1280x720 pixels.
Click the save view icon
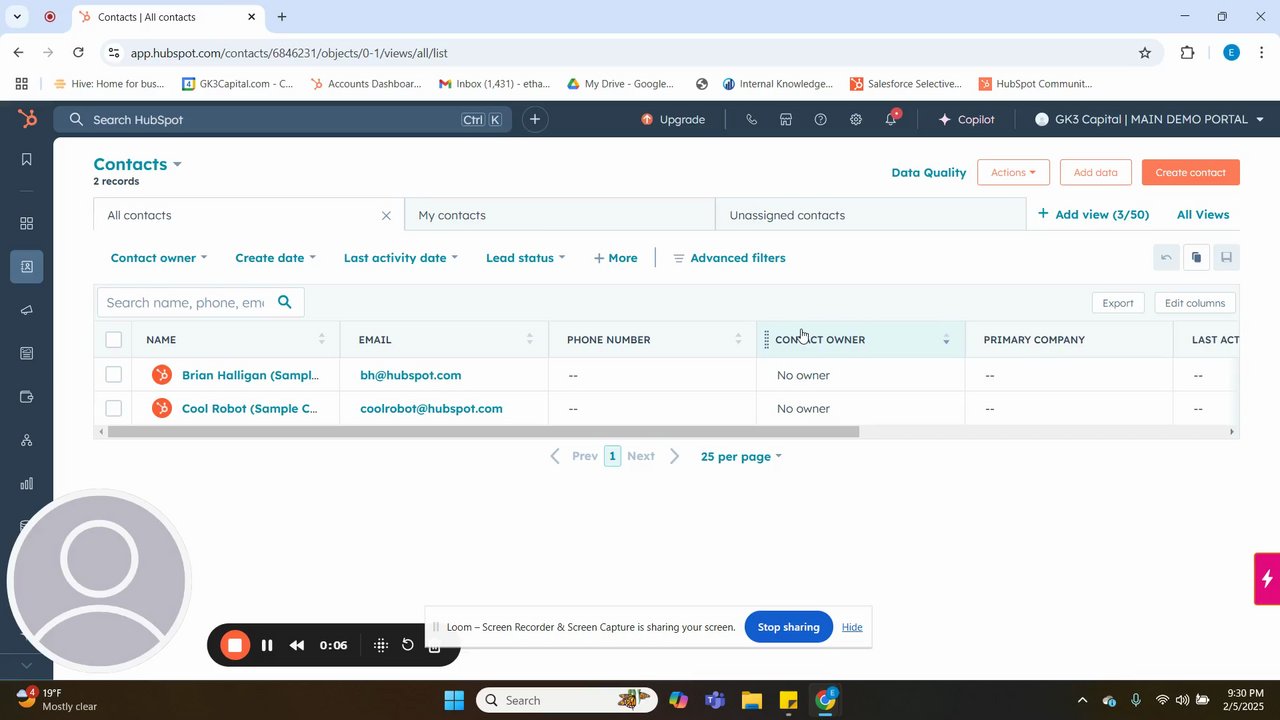[x=1226, y=258]
